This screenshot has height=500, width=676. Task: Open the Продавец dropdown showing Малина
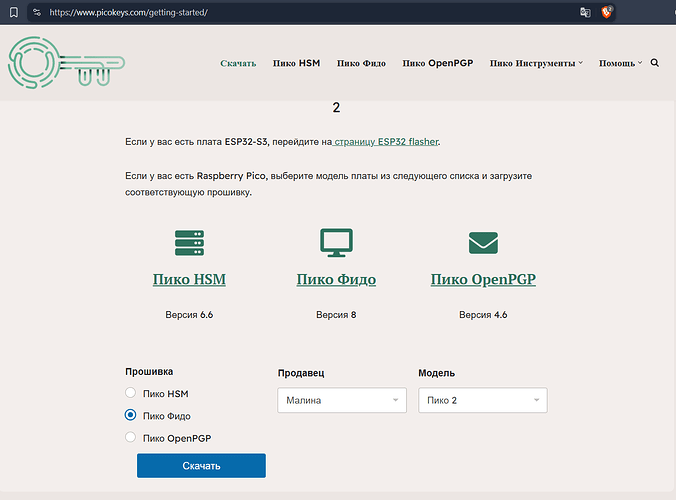click(342, 400)
